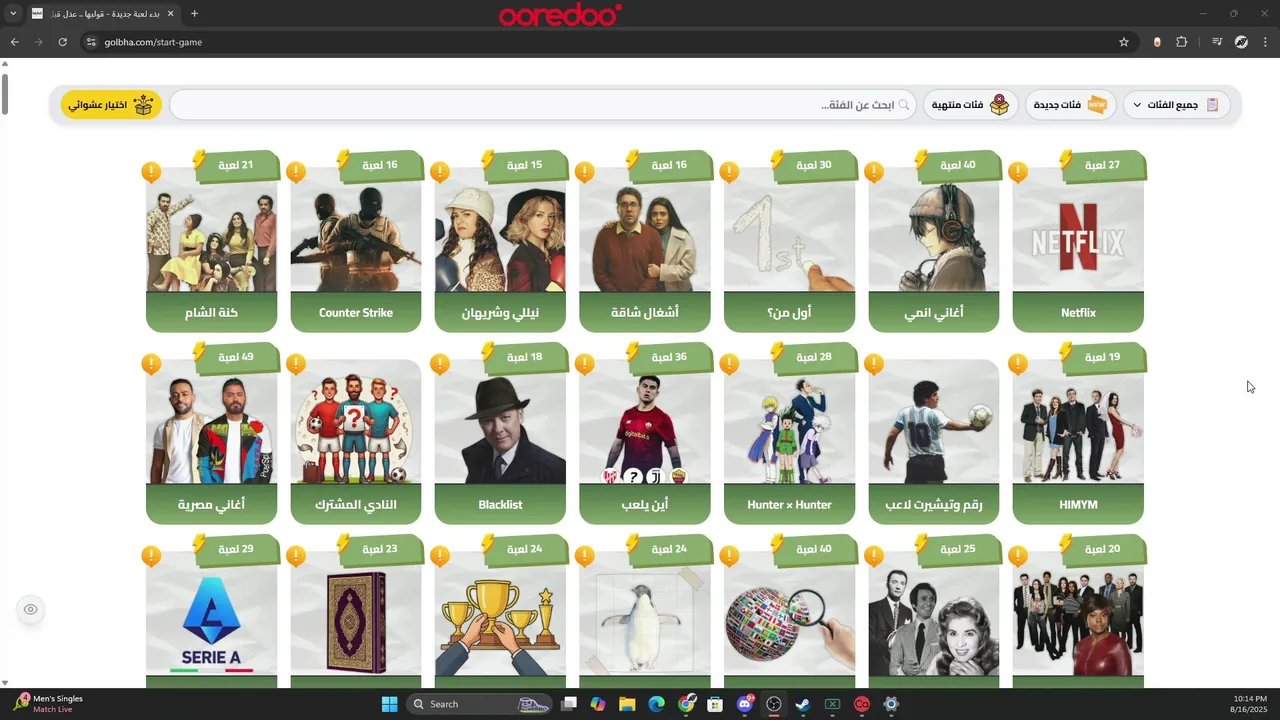Open the finished categories filter فئات منتهية
The image size is (1280, 720).
point(970,105)
